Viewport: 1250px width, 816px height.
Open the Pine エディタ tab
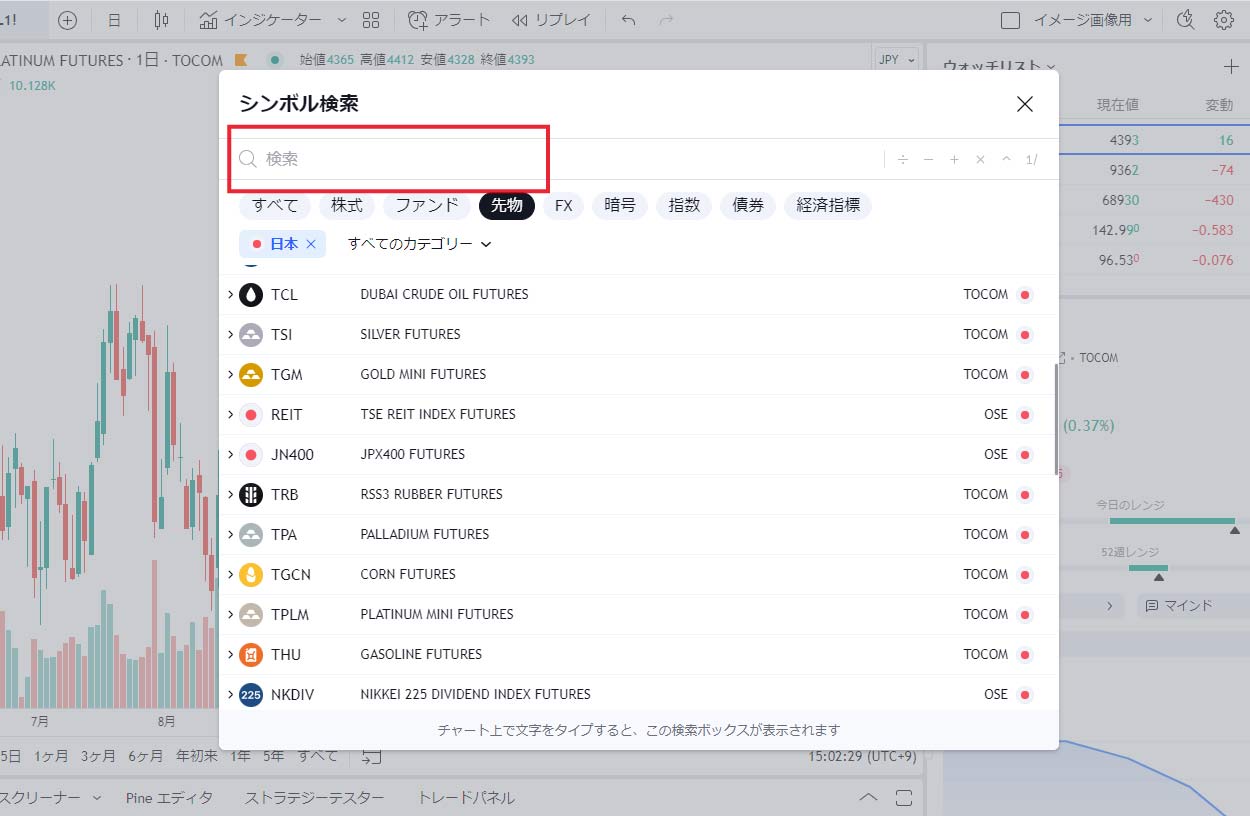point(169,797)
